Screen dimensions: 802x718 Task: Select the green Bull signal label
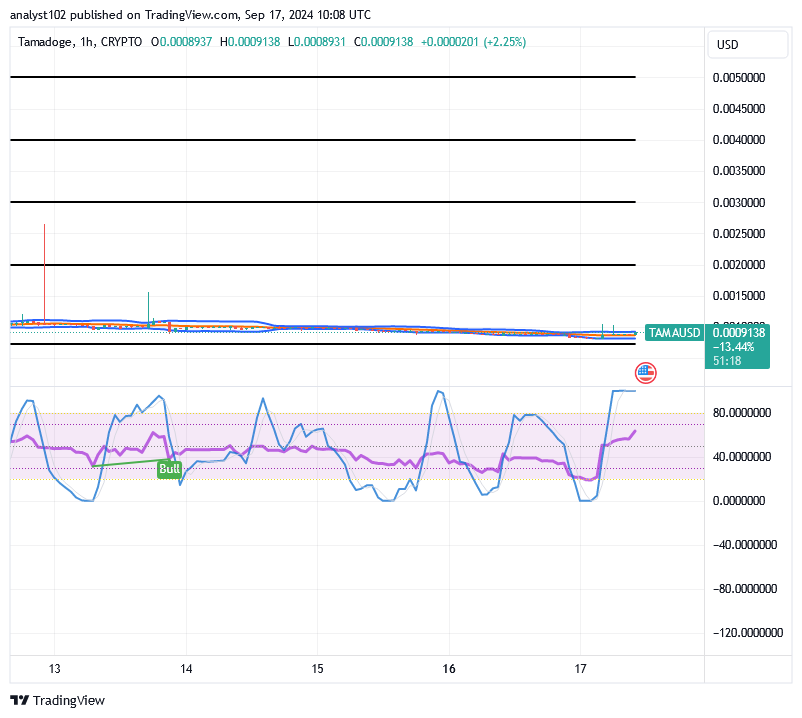pos(170,468)
